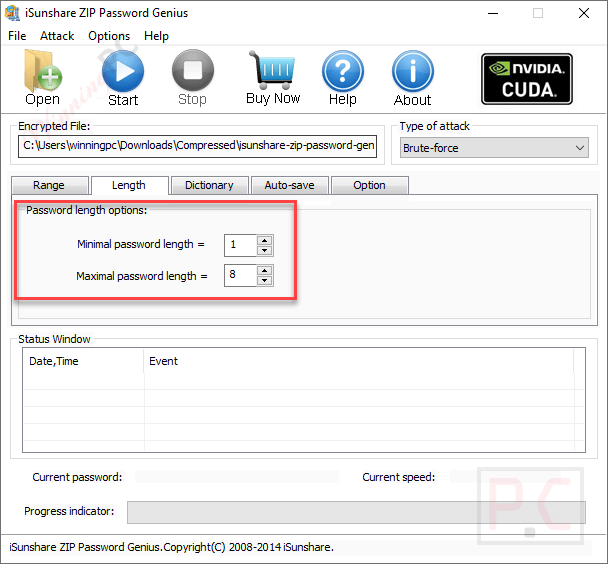
Task: Open the File menu
Action: [x=17, y=36]
